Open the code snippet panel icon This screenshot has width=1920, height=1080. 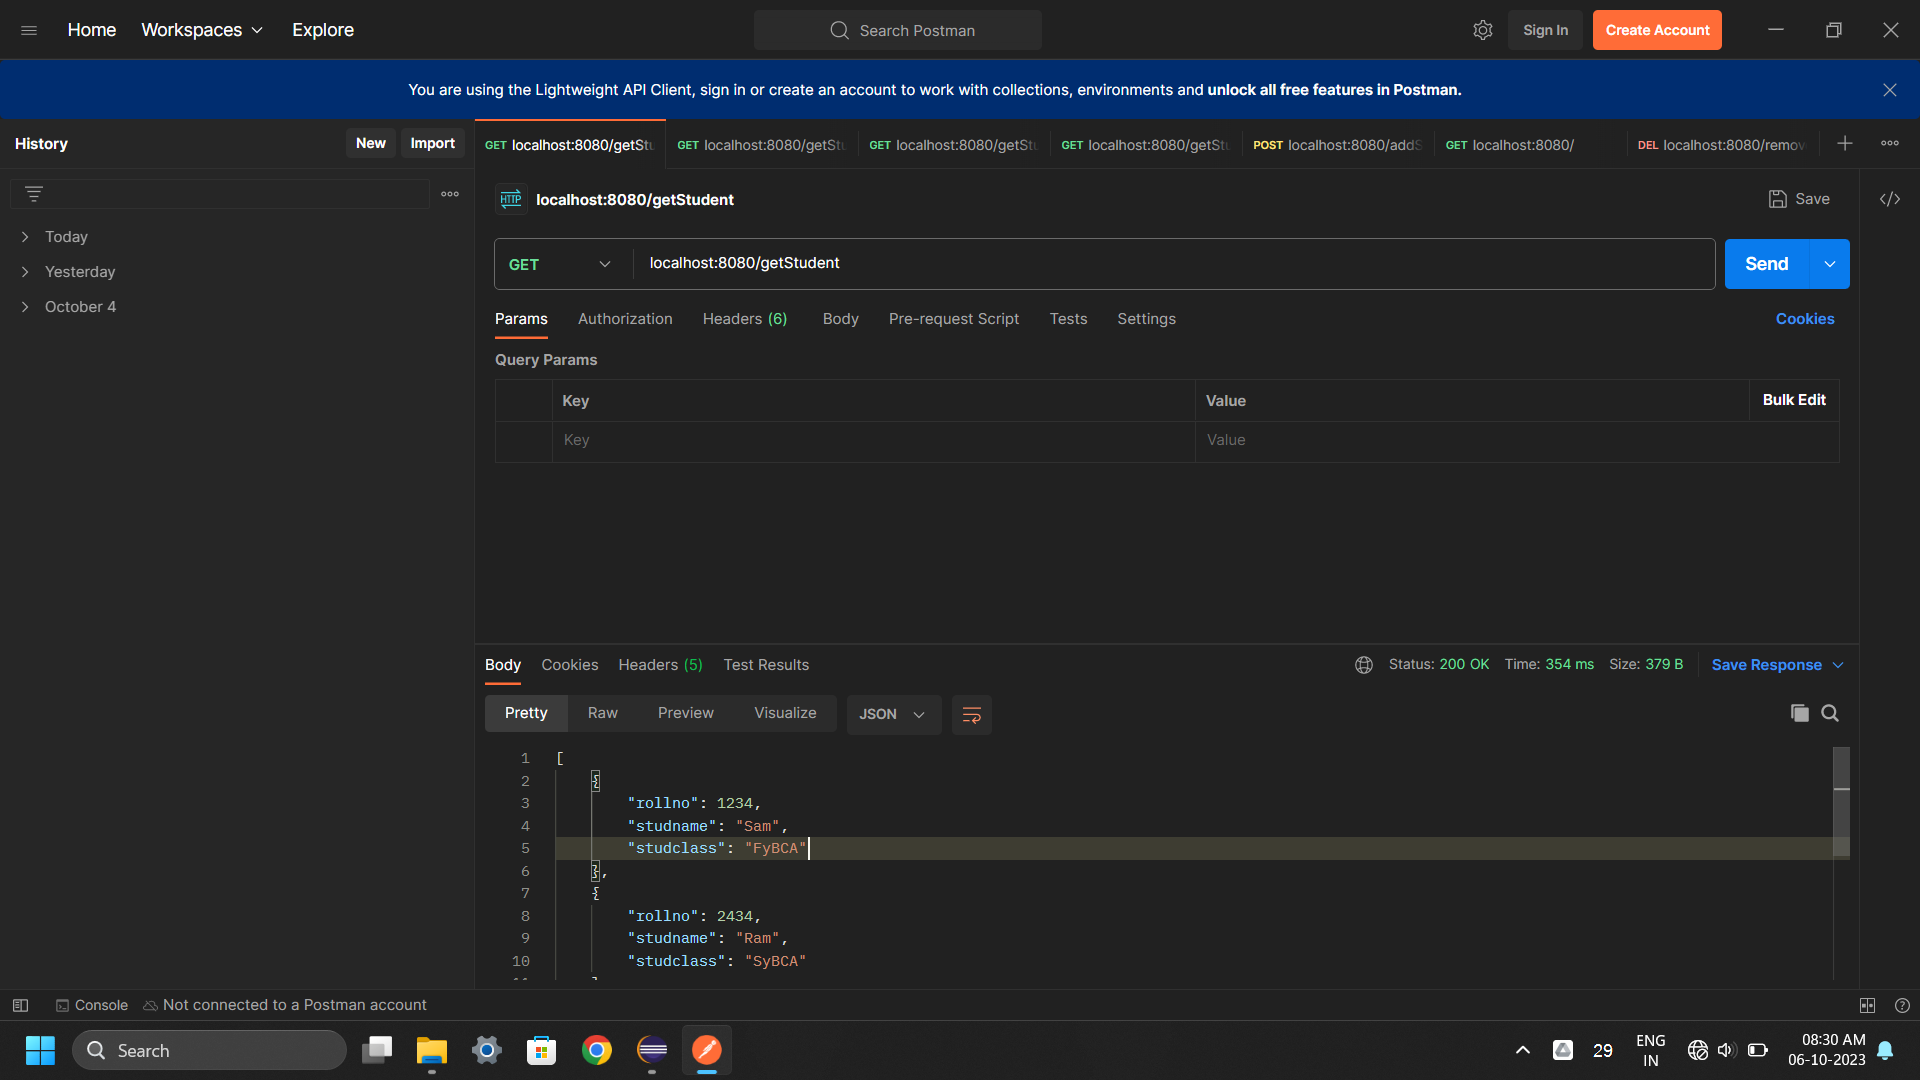coord(1889,199)
